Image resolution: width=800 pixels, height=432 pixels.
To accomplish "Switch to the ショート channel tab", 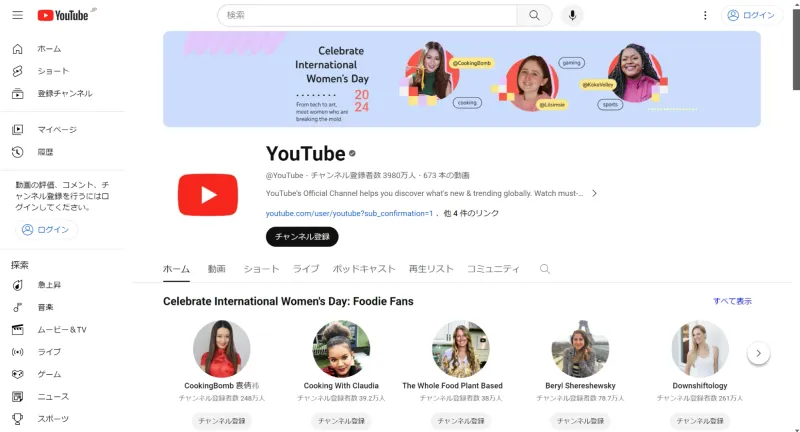I will 261,269.
